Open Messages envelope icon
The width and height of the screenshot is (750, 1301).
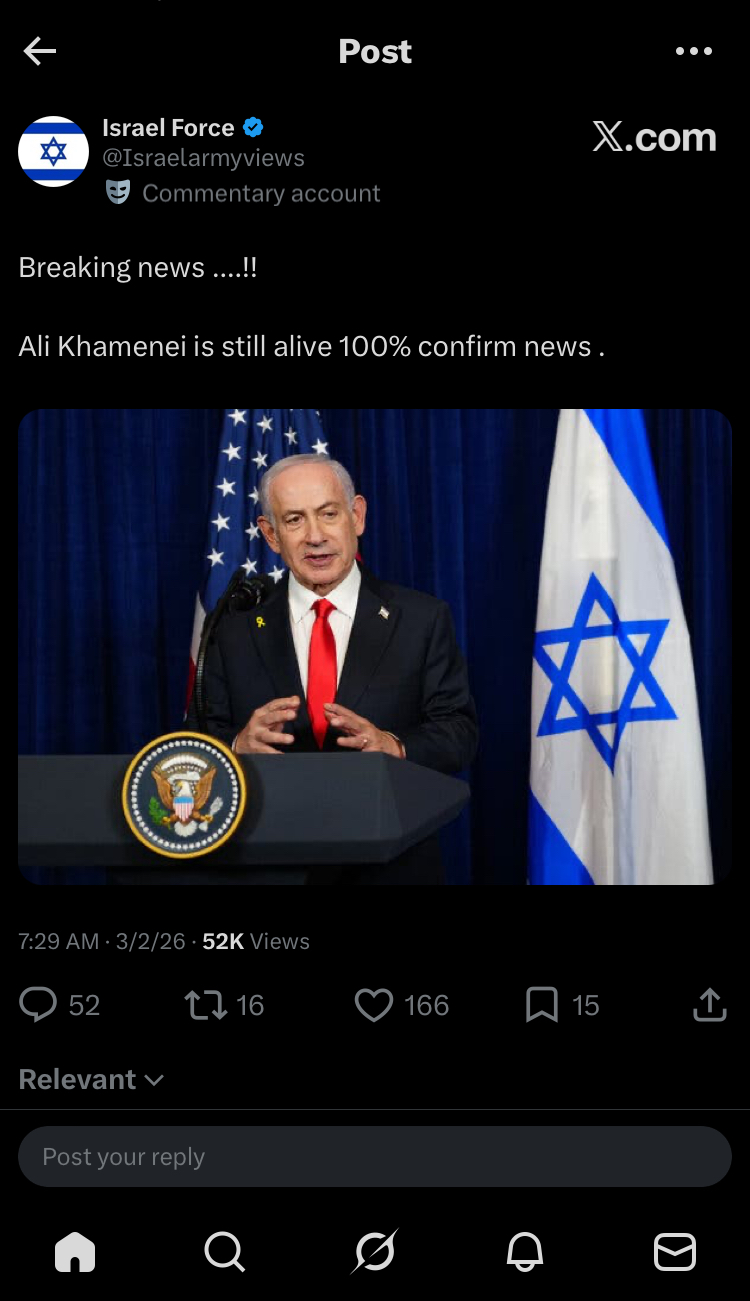click(x=675, y=1251)
